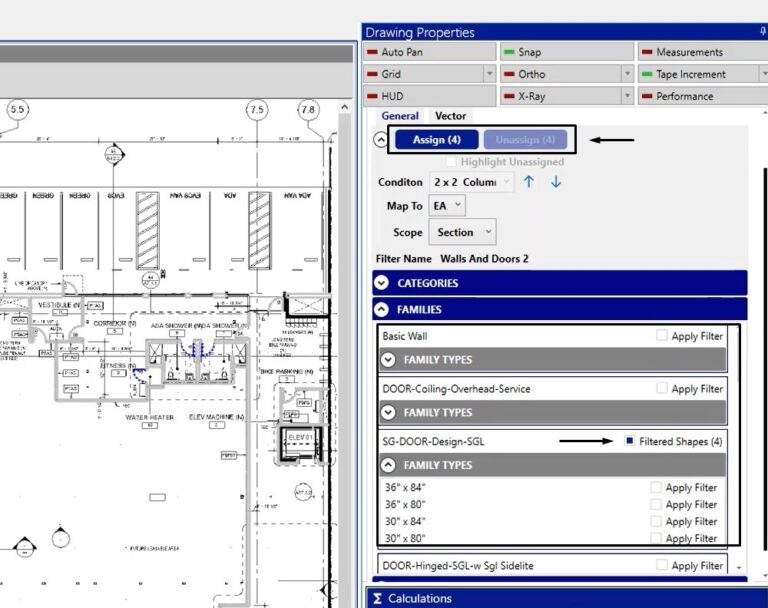
Task: Check Apply Filter for DOOR-Coiling-Overhead-Service
Action: (662, 388)
